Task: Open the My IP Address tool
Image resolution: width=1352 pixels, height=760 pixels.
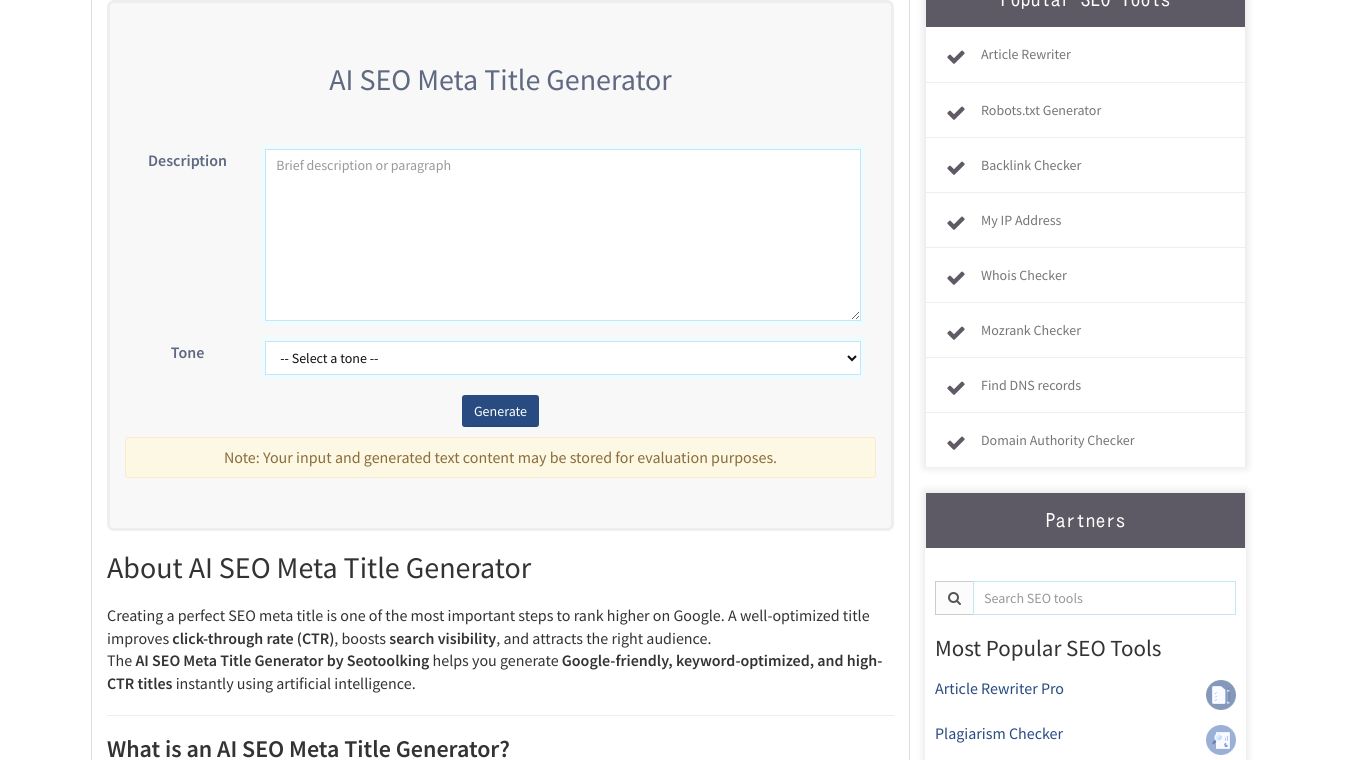Action: [1020, 220]
